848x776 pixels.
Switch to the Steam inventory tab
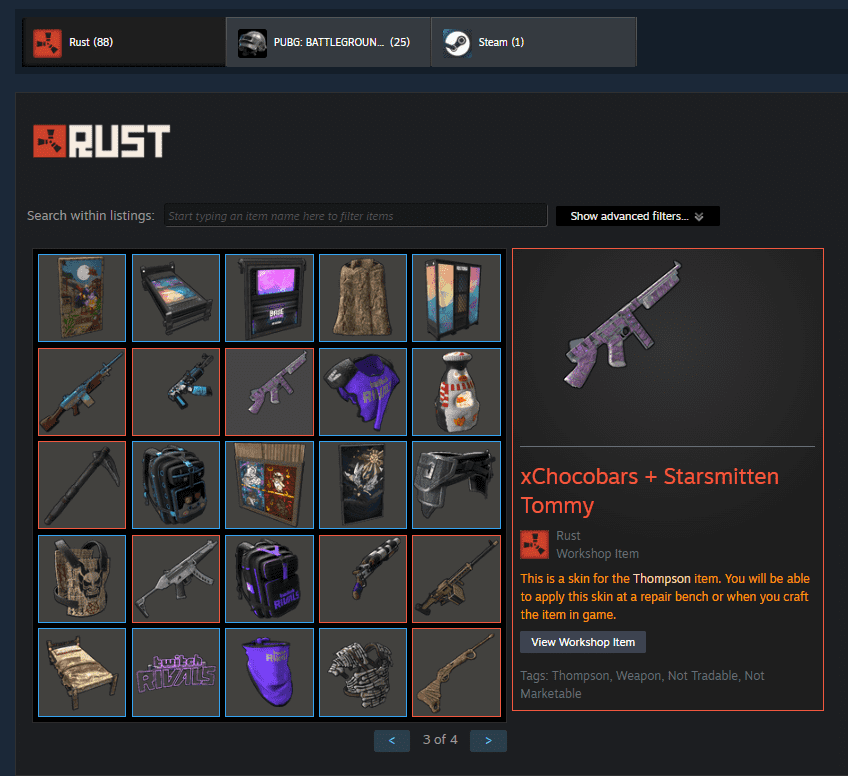click(534, 42)
